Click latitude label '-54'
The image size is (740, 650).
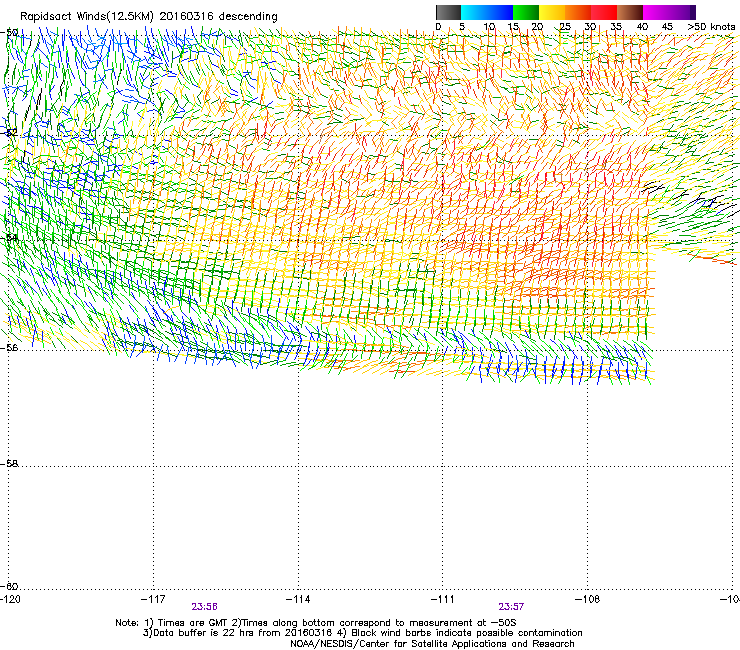(x=9, y=238)
